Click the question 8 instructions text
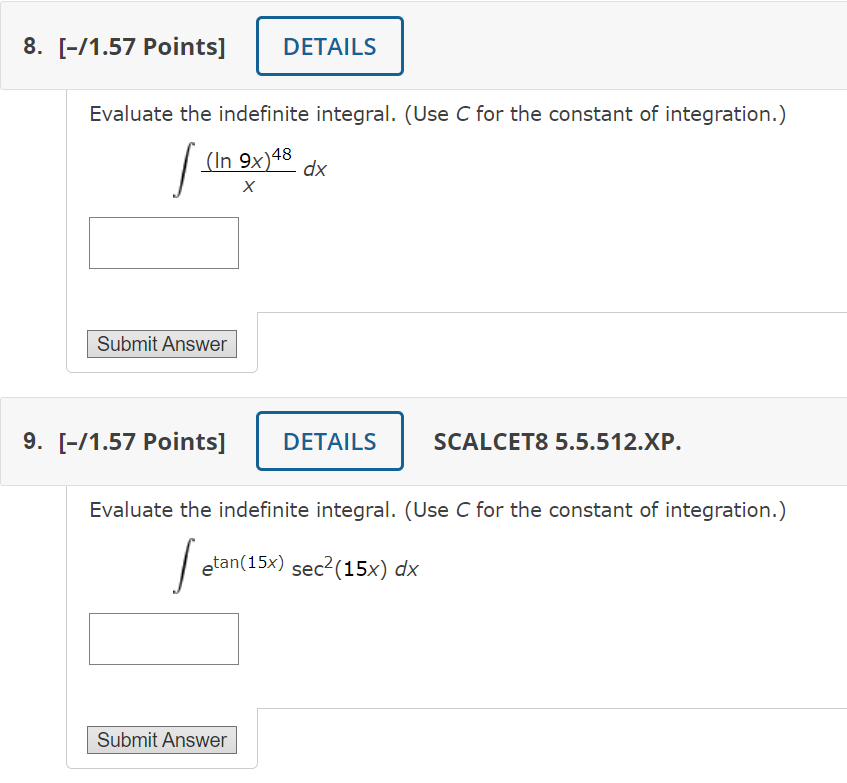 (437, 114)
